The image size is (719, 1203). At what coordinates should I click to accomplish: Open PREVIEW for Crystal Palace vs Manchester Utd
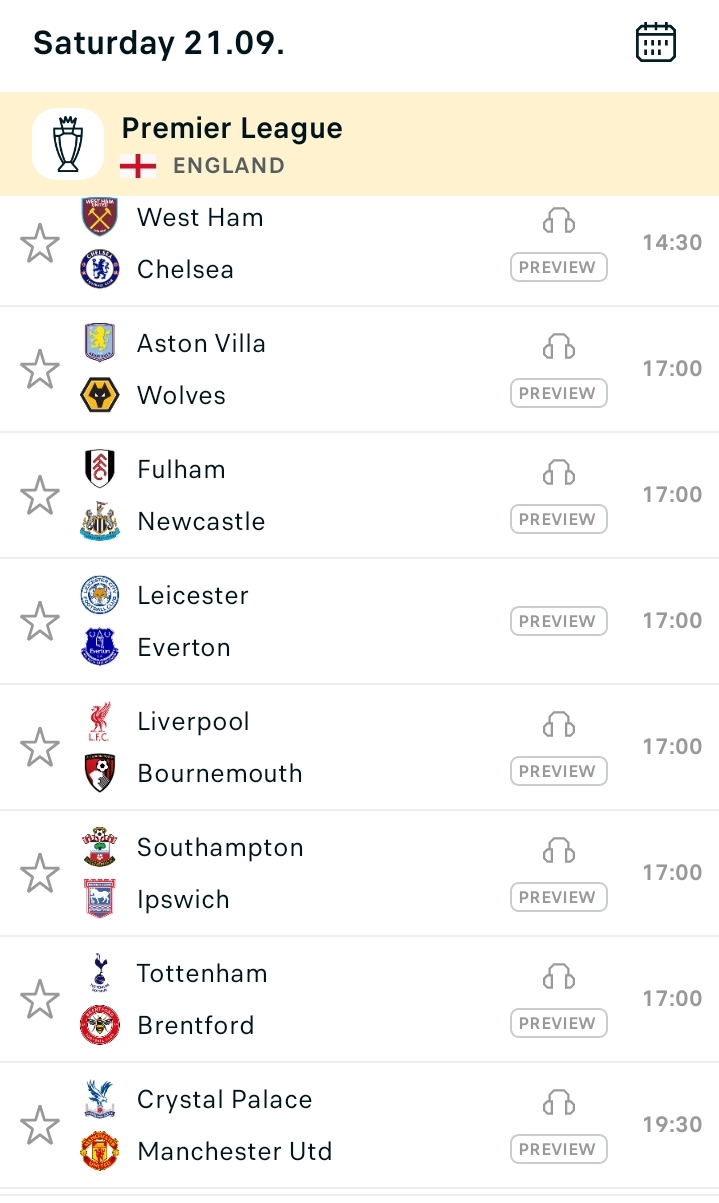coord(559,1149)
